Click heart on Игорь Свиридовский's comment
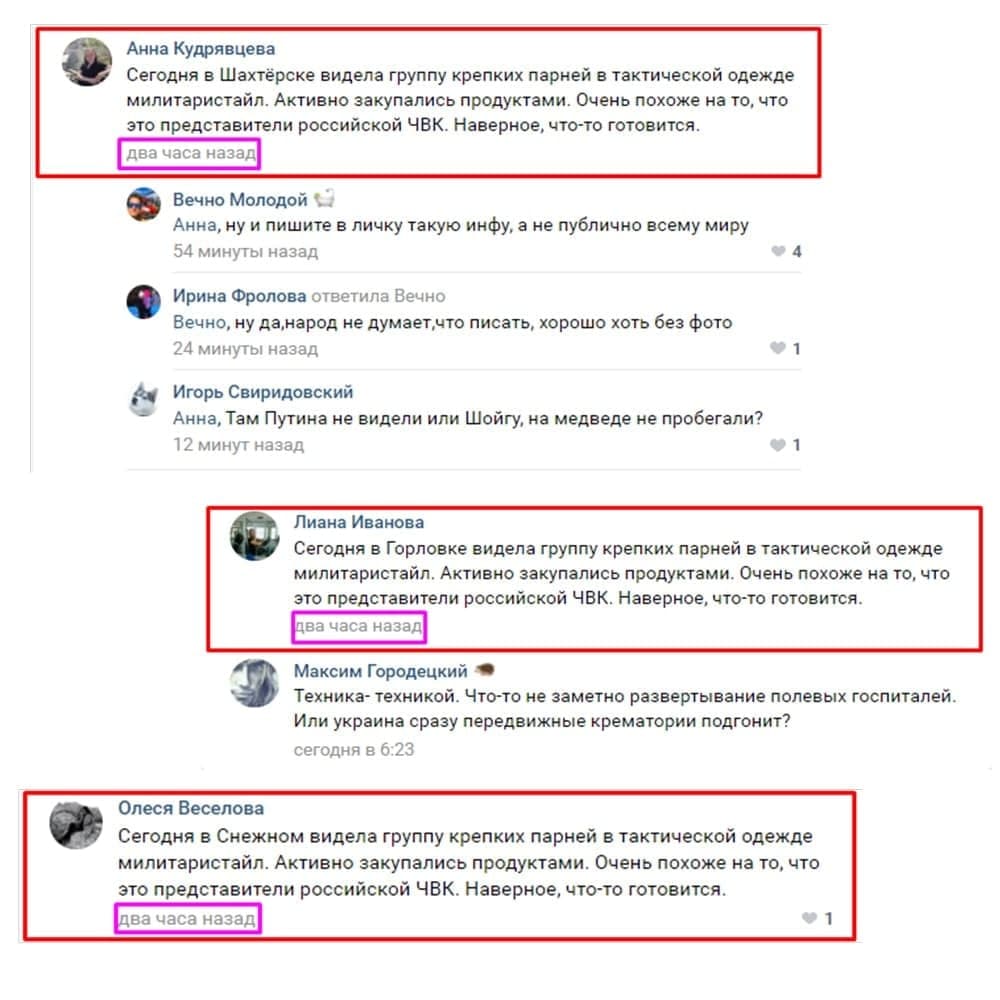Screen dimensions: 1000x1000 point(778,445)
